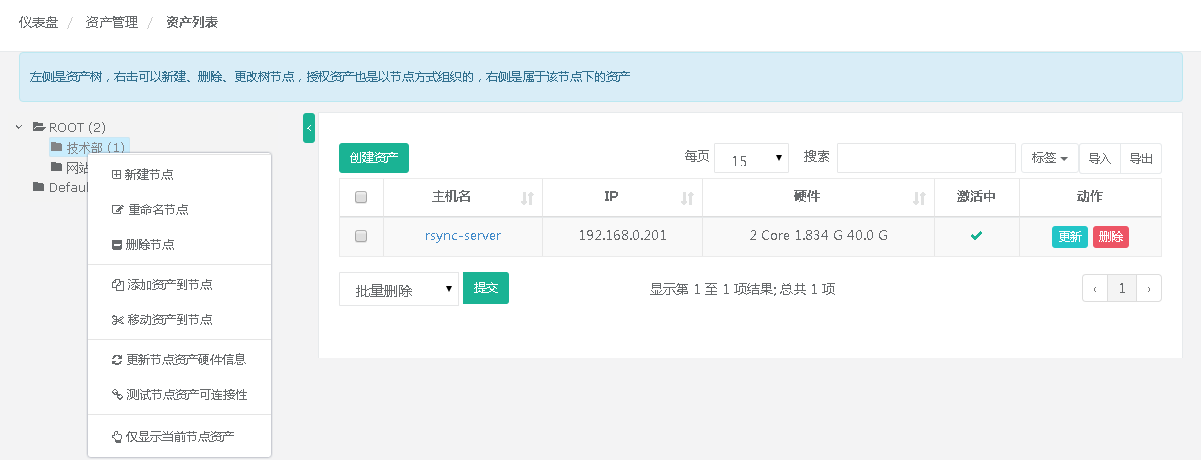Go to next page arrow

[1149, 288]
